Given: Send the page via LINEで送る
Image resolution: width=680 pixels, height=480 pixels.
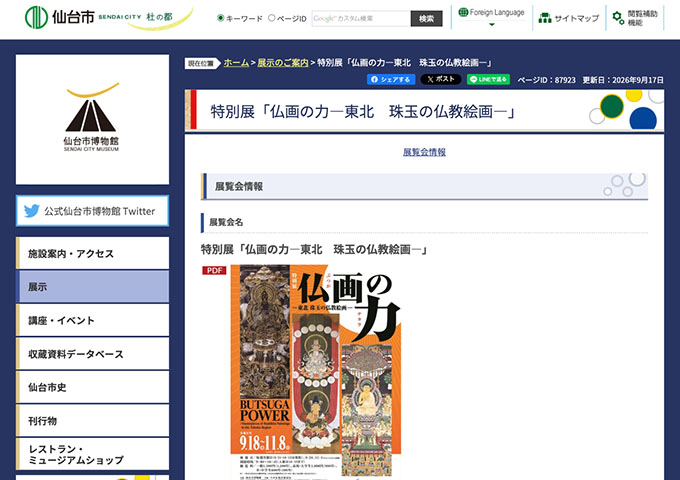Looking at the screenshot, I should [488, 79].
